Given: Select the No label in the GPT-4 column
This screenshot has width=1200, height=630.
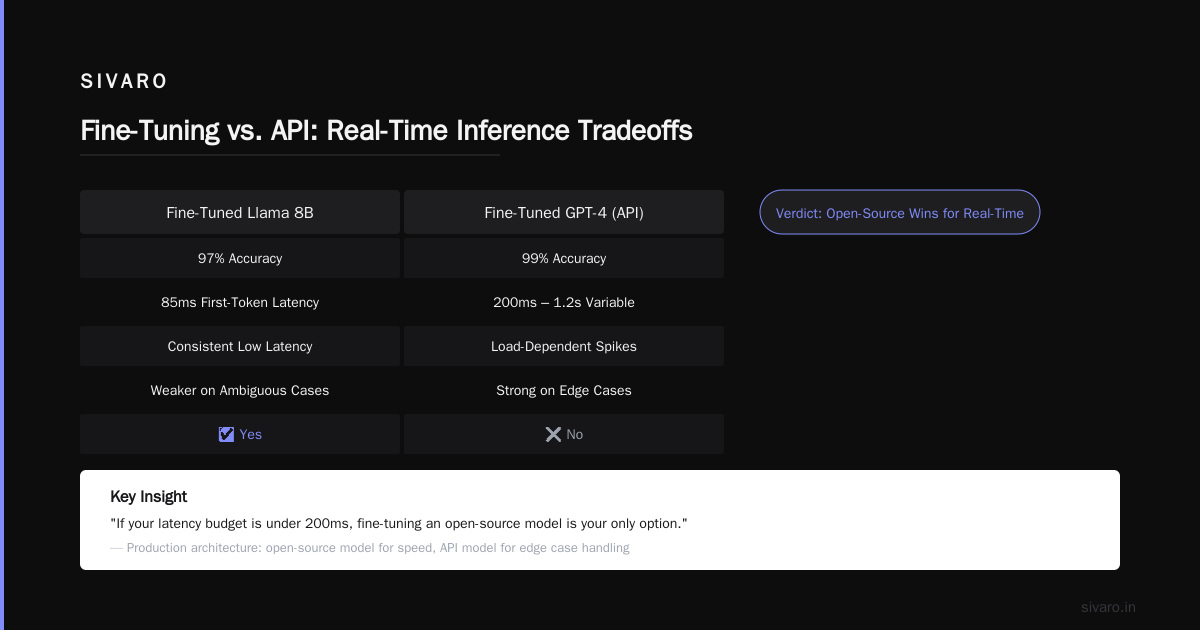Looking at the screenshot, I should pyautogui.click(x=575, y=434).
